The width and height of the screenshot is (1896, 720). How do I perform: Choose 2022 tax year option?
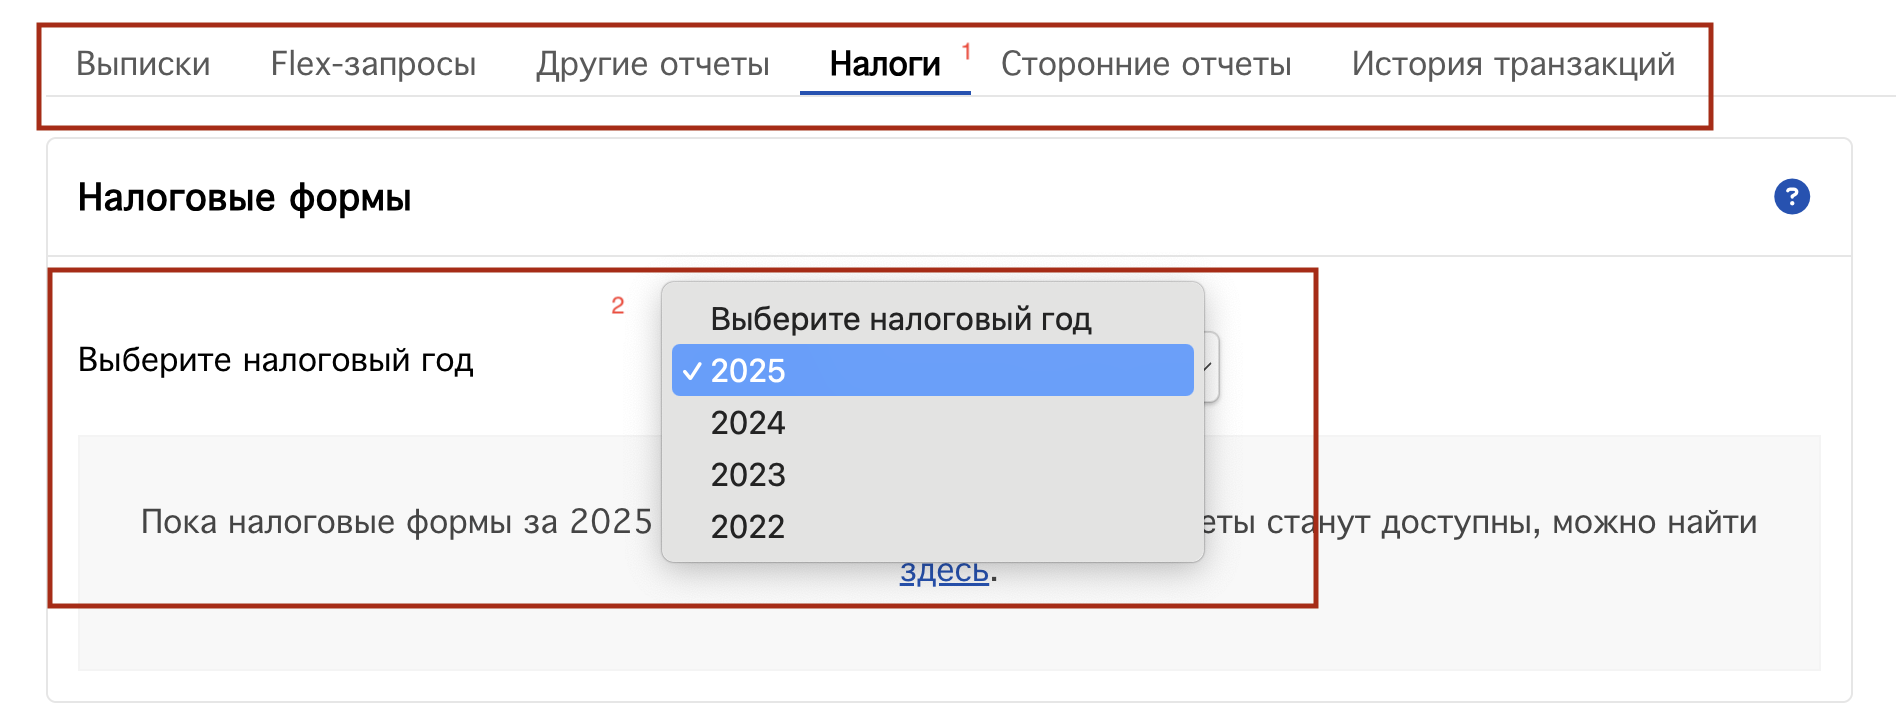point(932,526)
